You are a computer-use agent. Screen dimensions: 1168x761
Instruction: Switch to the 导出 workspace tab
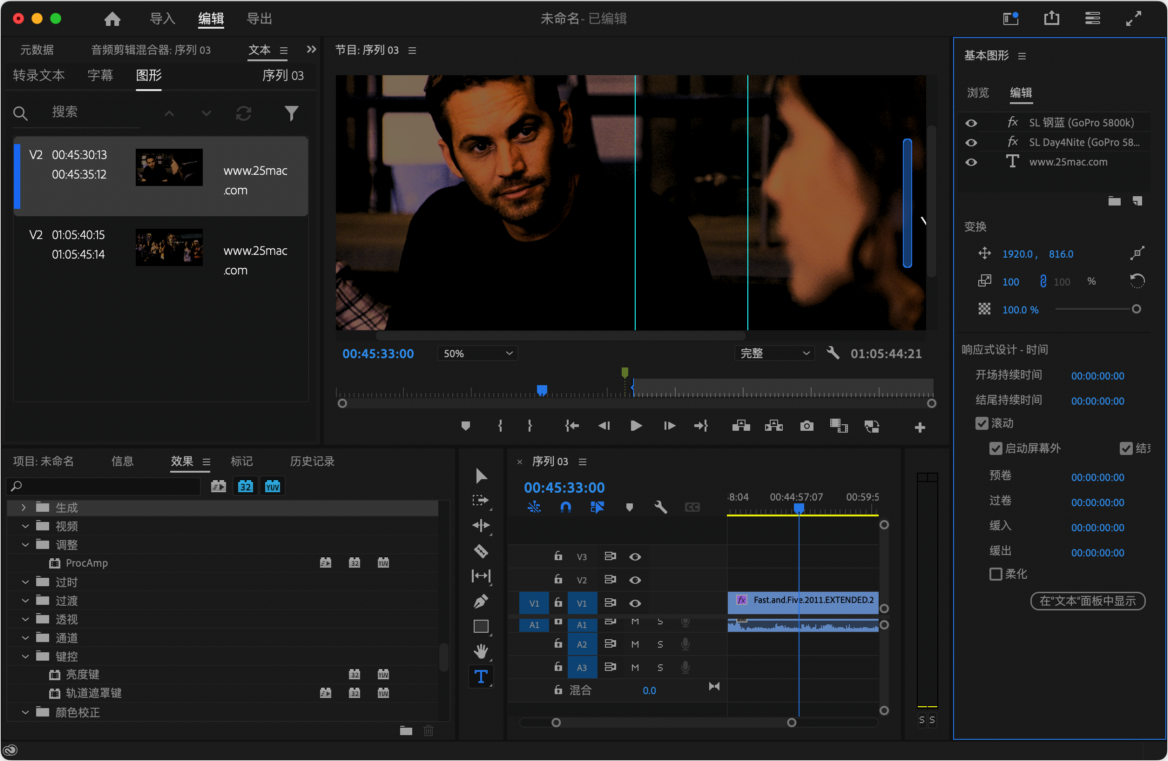tap(259, 19)
